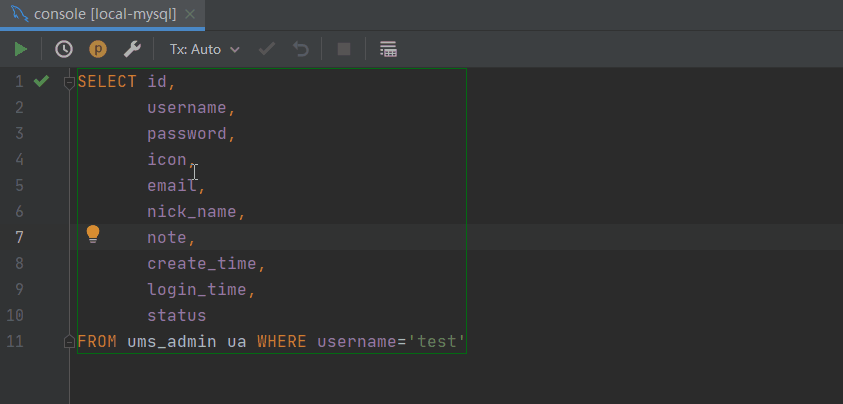Viewport: 843px width, 404px height.
Task: Open the Tx: Auto transaction mode dropdown
Action: (204, 49)
